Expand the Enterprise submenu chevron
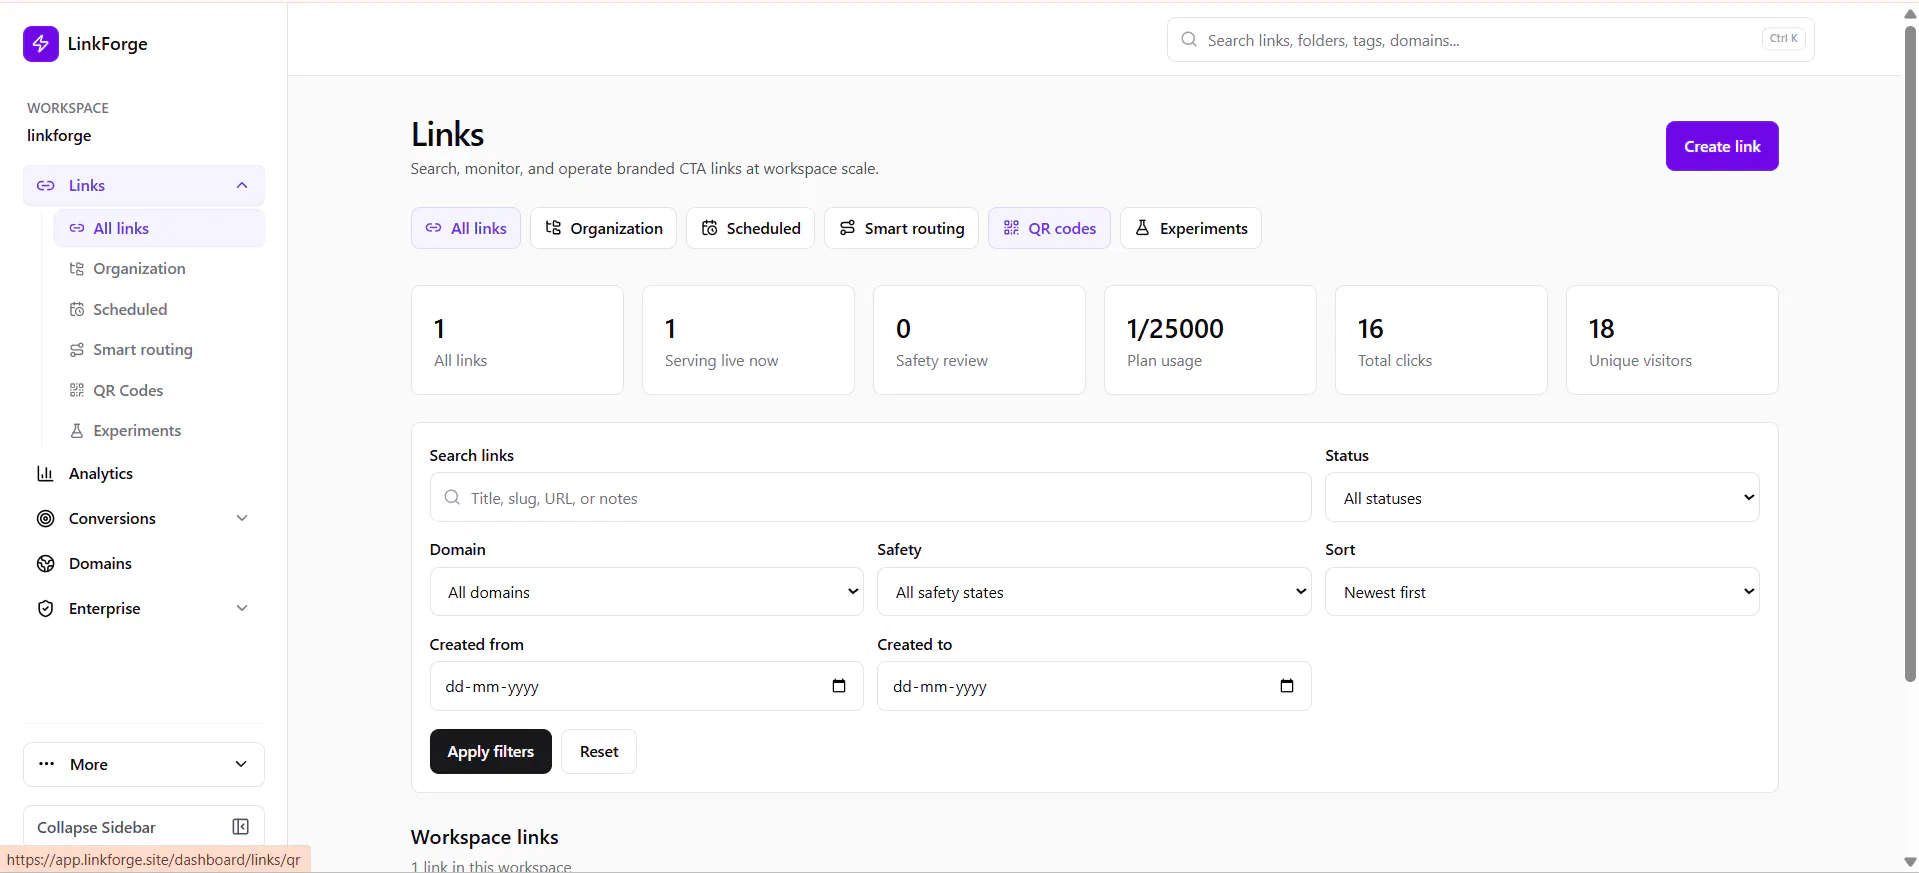This screenshot has width=1919, height=873. tap(242, 609)
